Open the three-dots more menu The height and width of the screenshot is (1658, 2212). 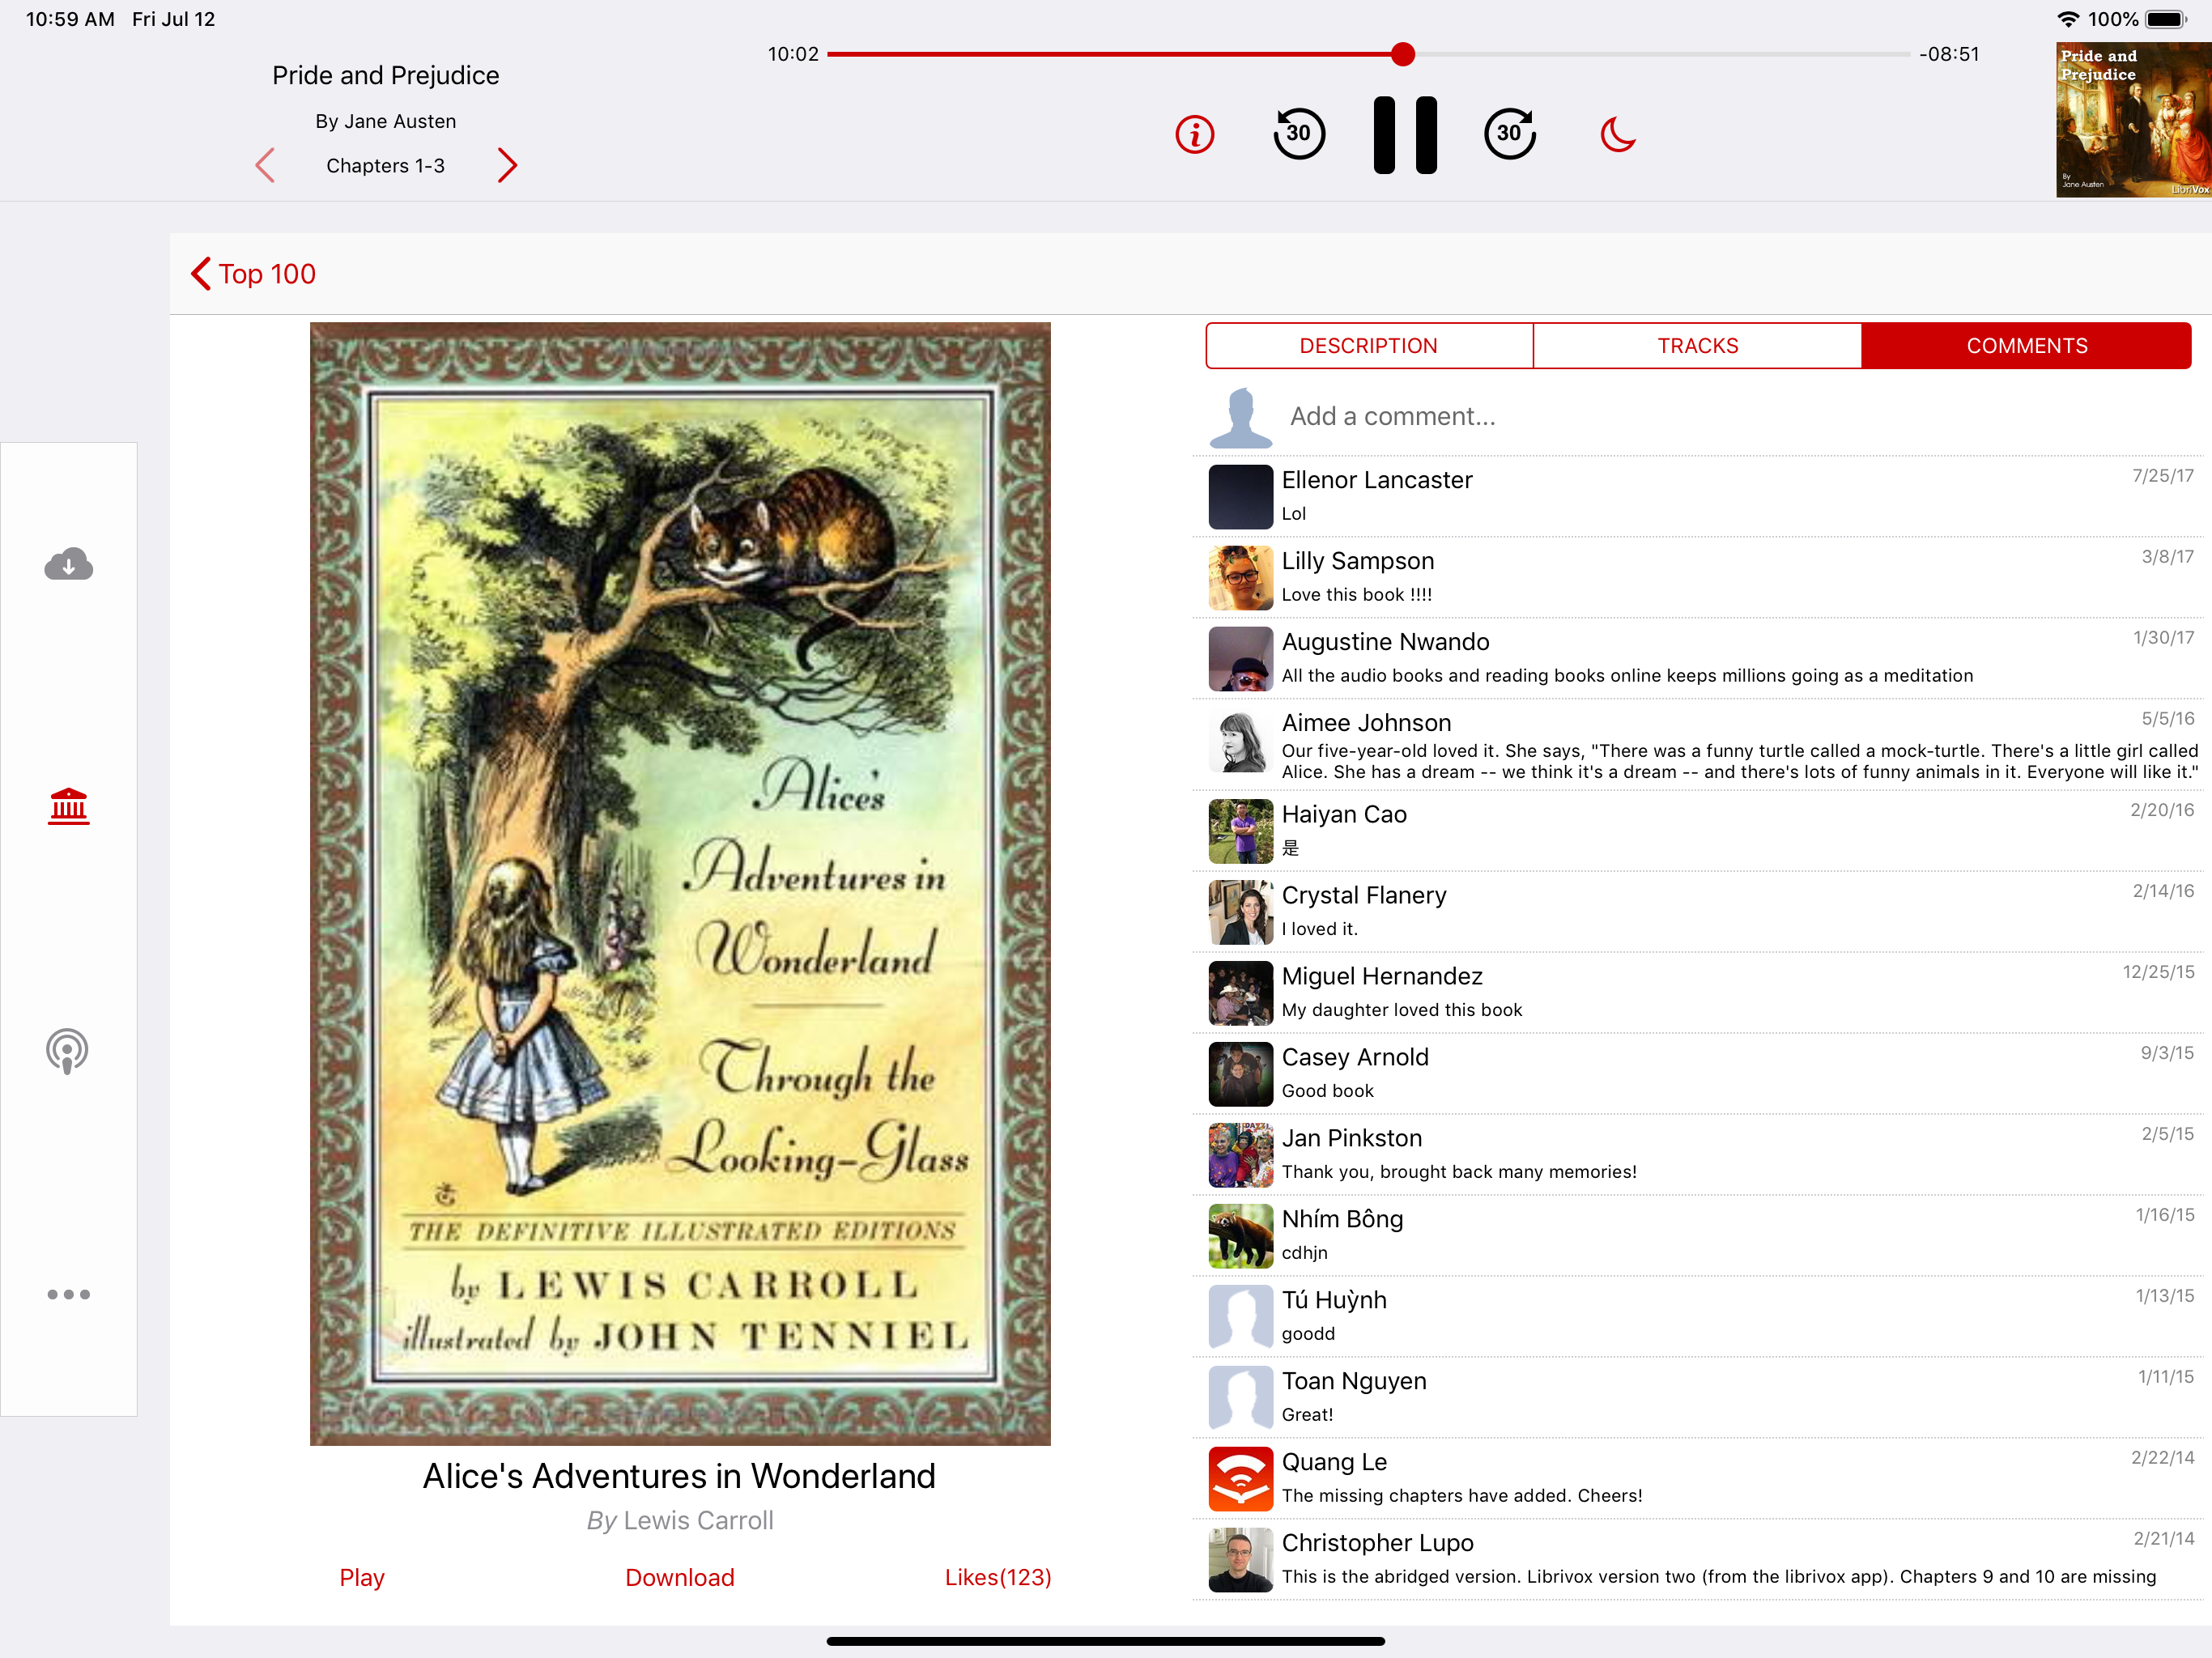[68, 1294]
